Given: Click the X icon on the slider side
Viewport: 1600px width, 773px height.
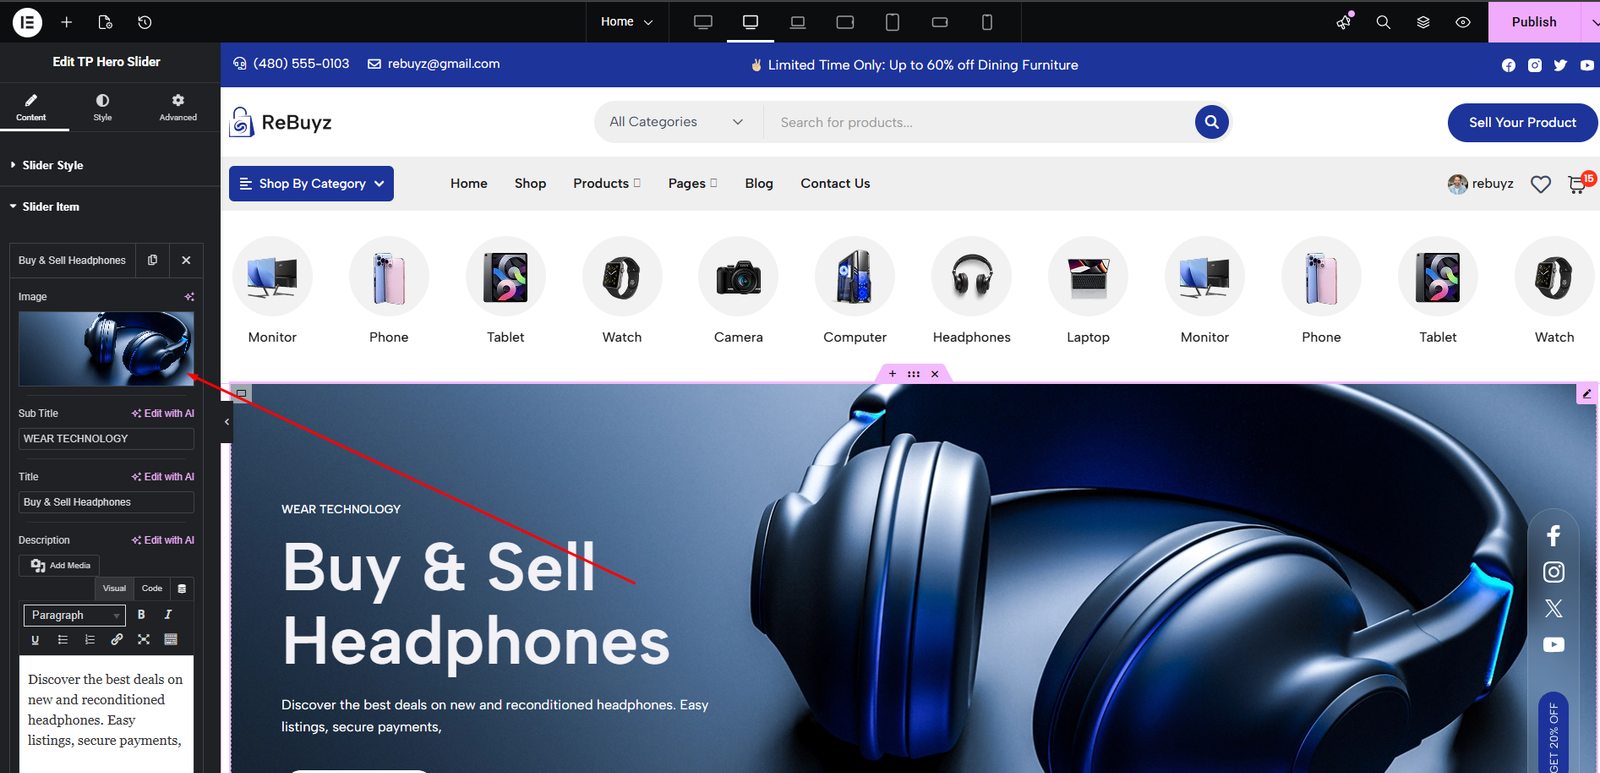Looking at the screenshot, I should (1553, 608).
